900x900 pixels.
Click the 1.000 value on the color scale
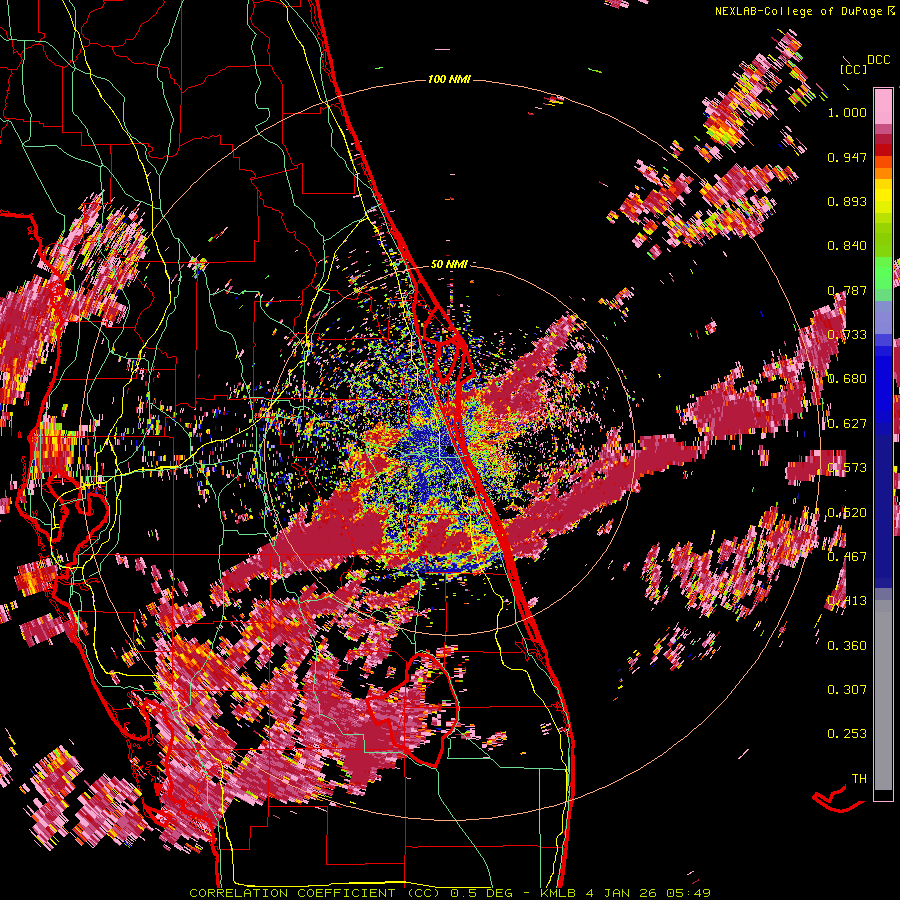tap(847, 112)
